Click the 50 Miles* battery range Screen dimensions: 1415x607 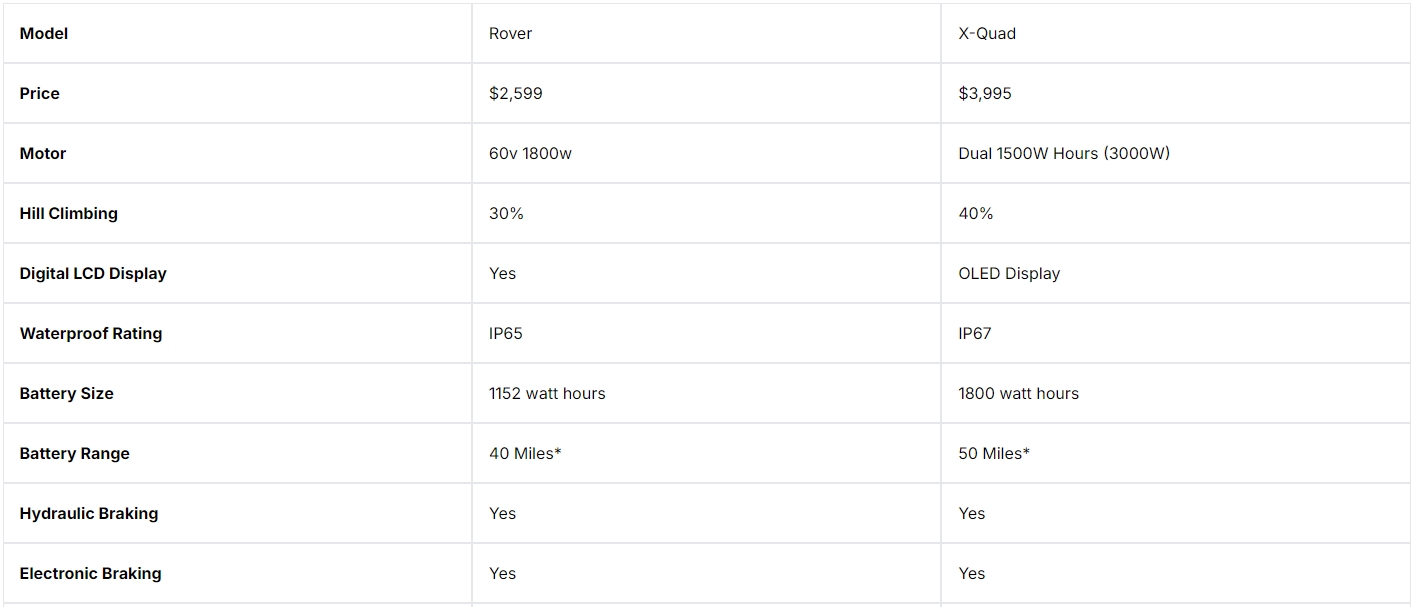(x=993, y=453)
